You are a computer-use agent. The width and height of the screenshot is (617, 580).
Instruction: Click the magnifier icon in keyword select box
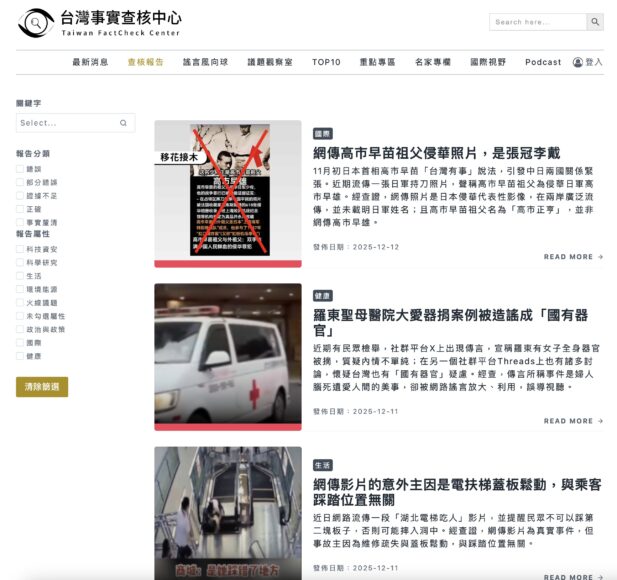click(123, 123)
